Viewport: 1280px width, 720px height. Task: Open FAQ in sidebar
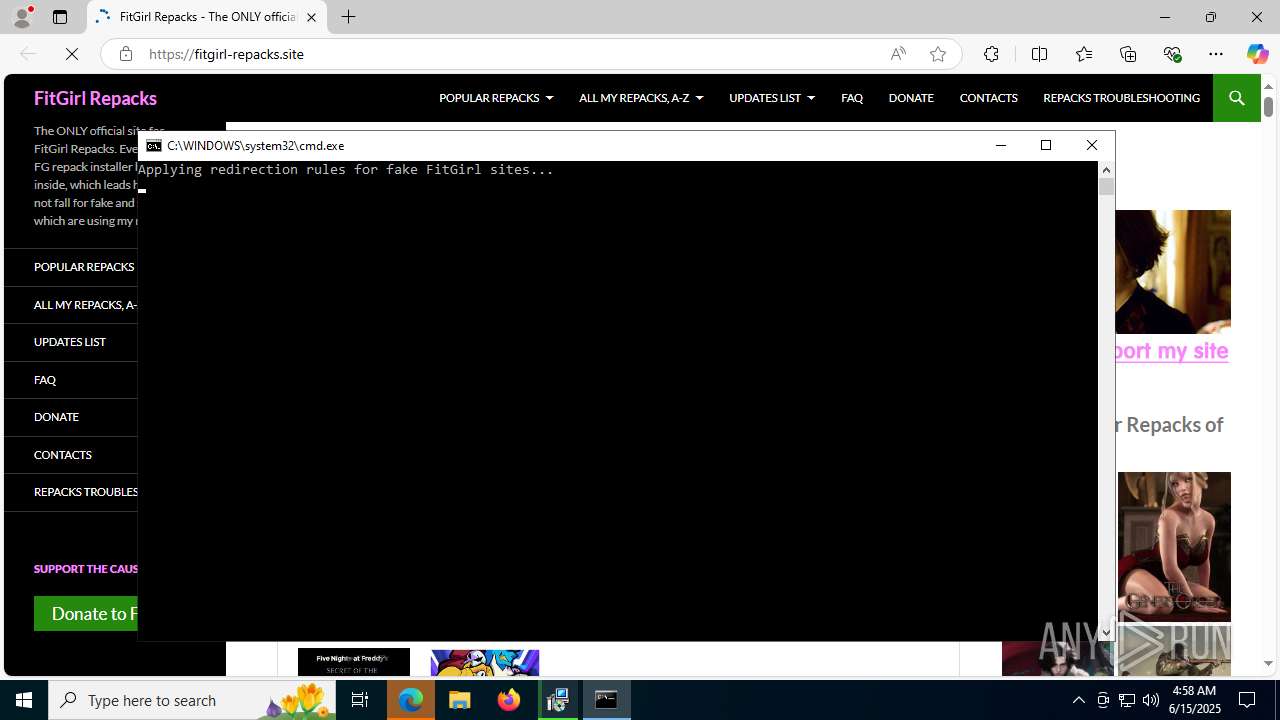[45, 380]
